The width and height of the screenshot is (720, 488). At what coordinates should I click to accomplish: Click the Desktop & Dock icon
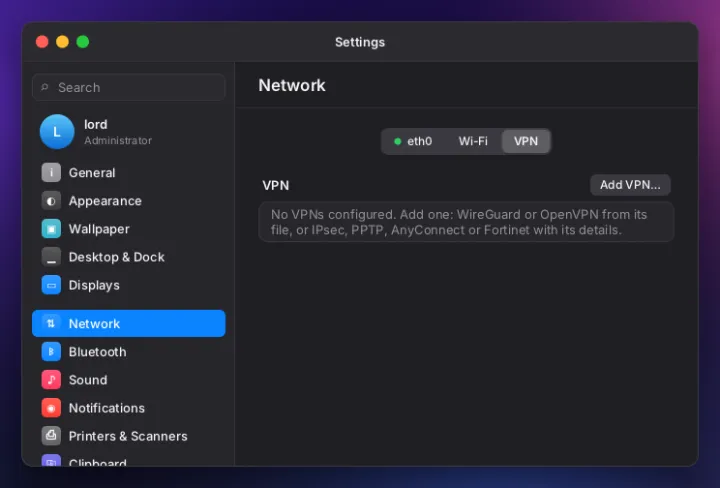click(51, 257)
